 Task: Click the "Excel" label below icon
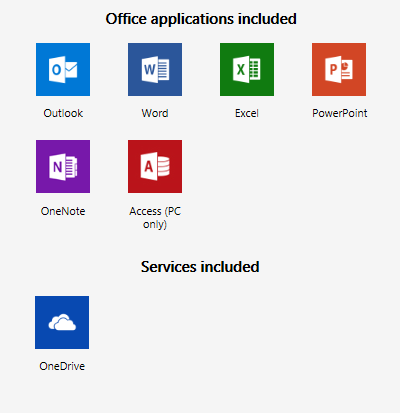click(x=247, y=113)
